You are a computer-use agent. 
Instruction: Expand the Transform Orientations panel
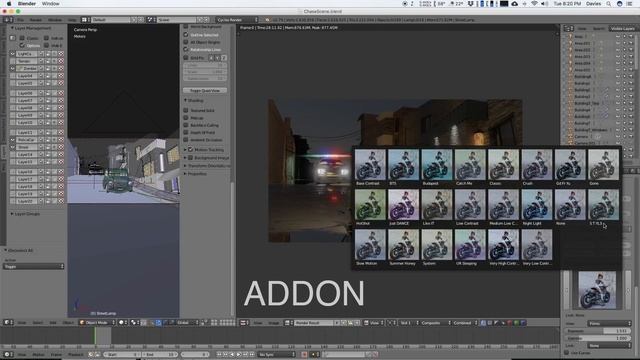(x=185, y=166)
